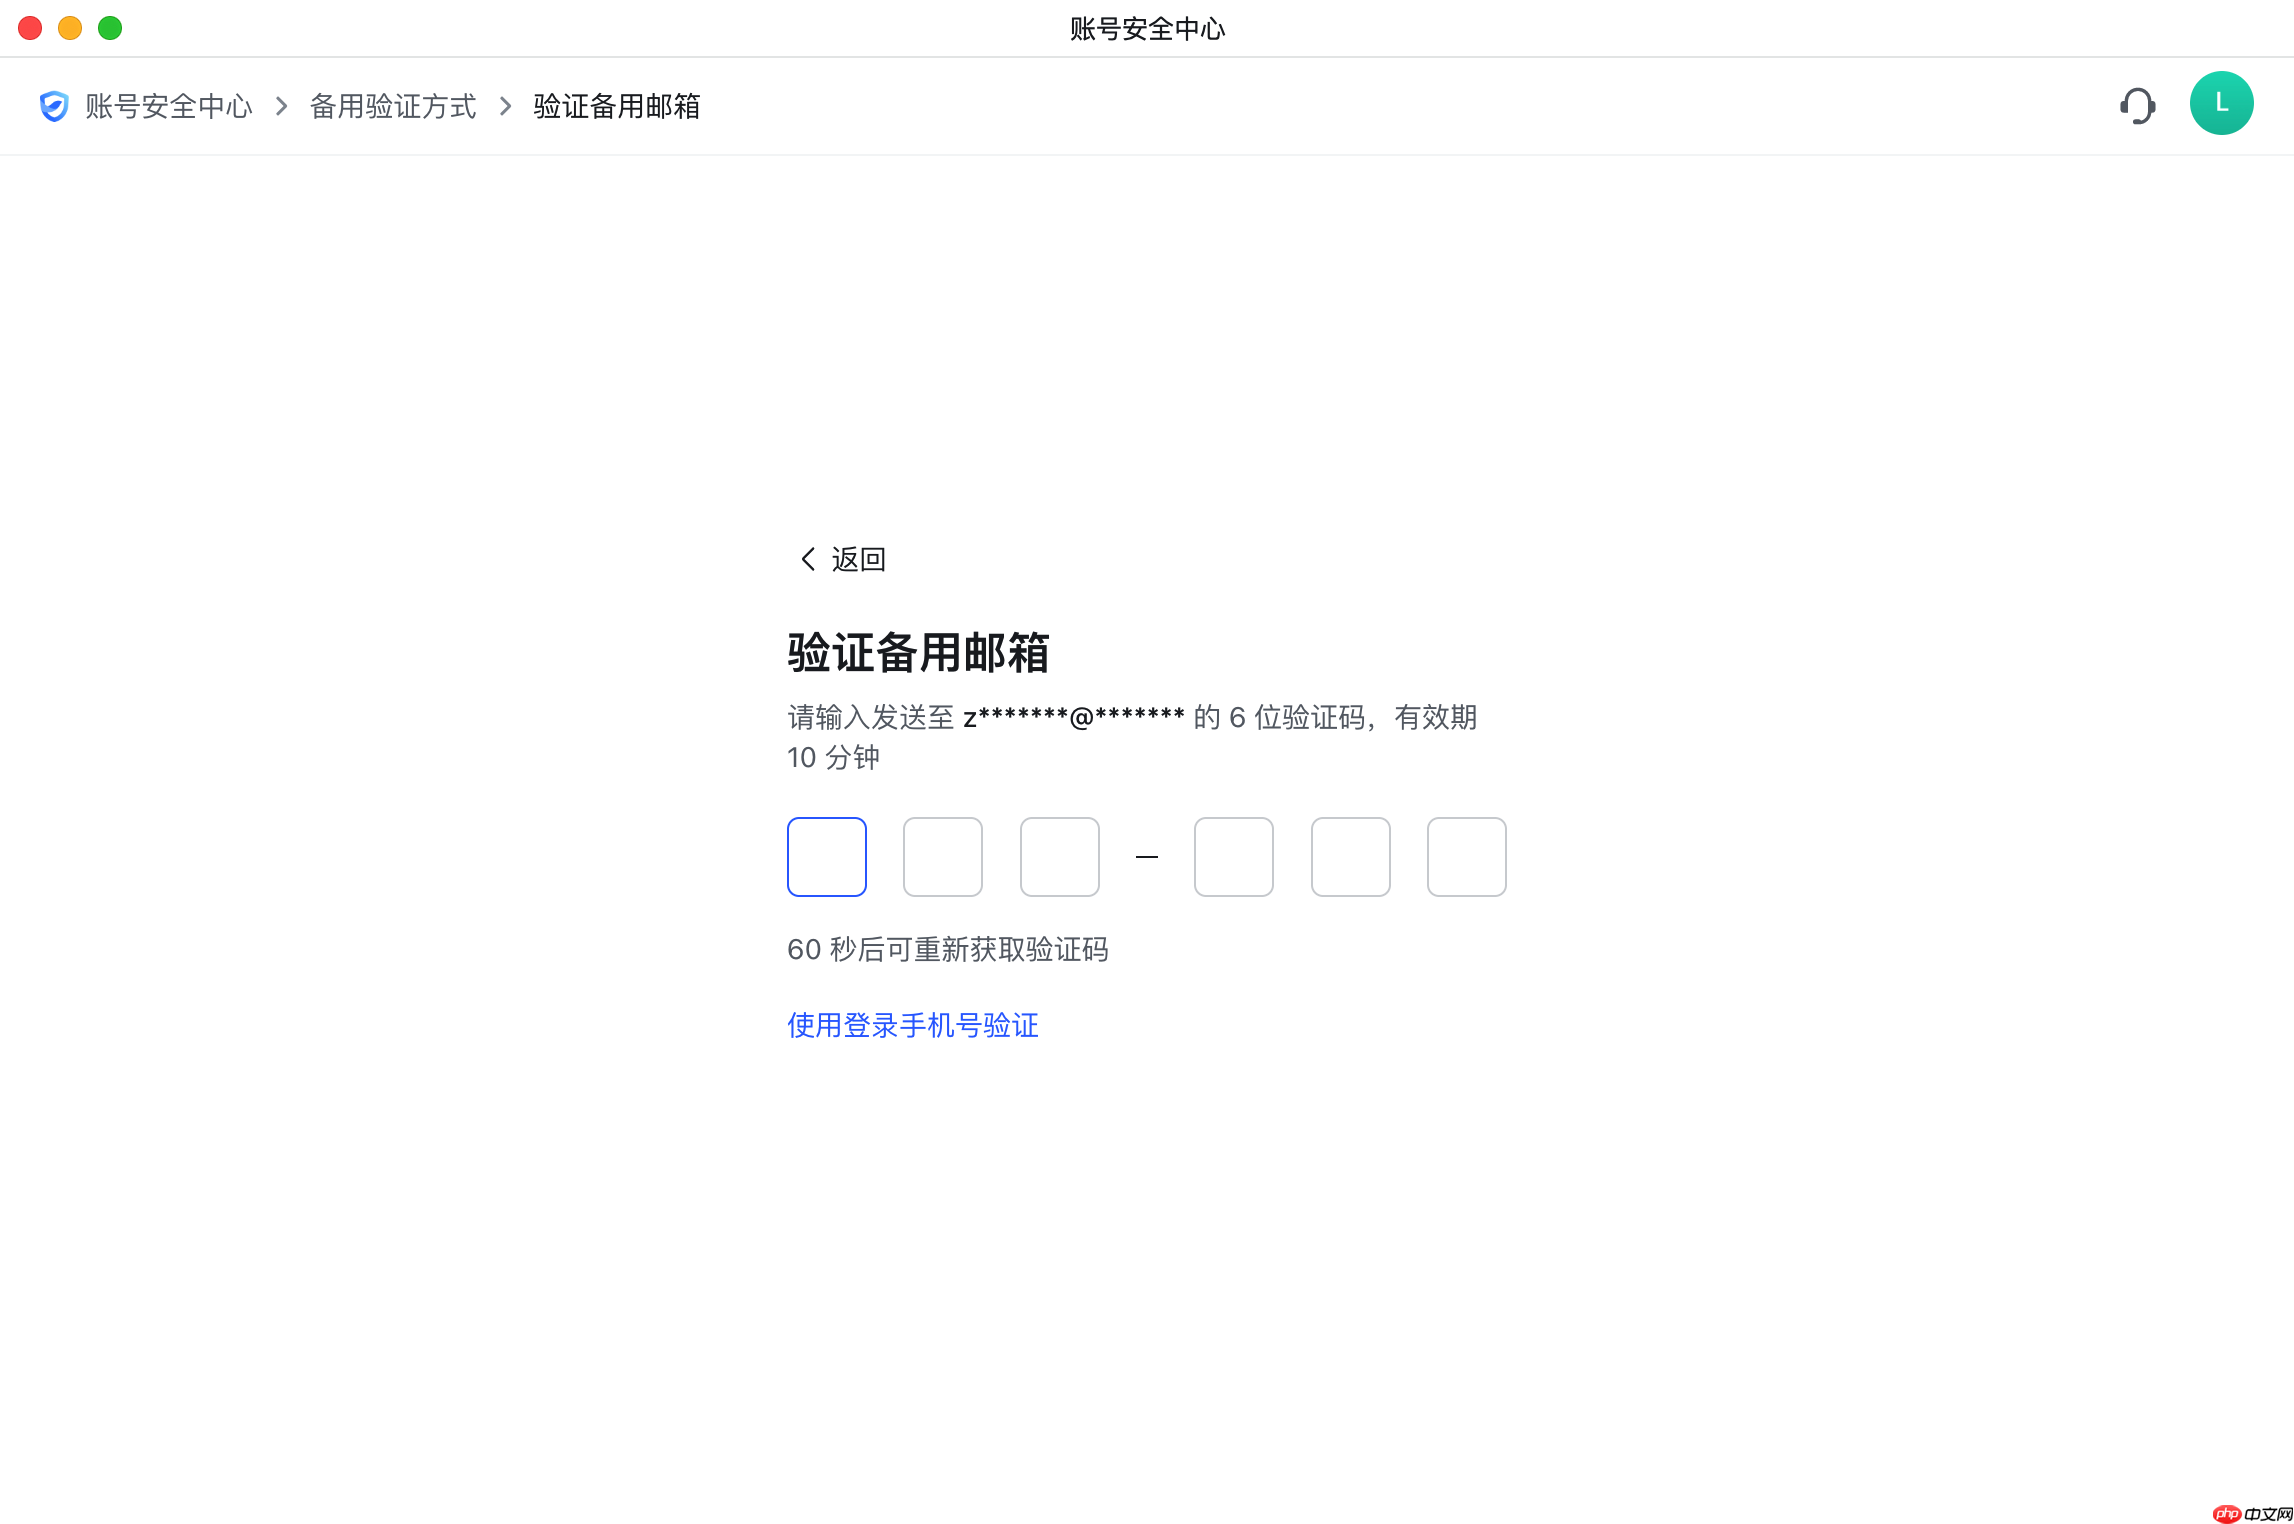Focus the sixth verification code box
The height and width of the screenshot is (1524, 2294).
pos(1467,857)
